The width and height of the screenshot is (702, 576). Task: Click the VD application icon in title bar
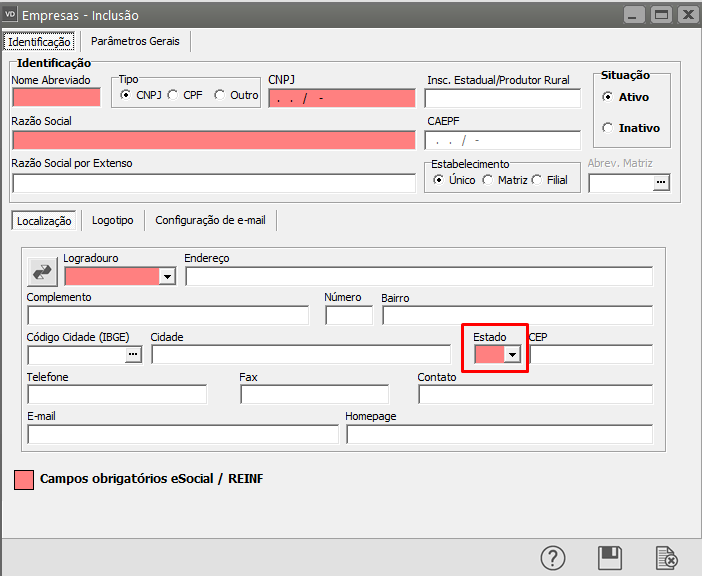[x=12, y=15]
